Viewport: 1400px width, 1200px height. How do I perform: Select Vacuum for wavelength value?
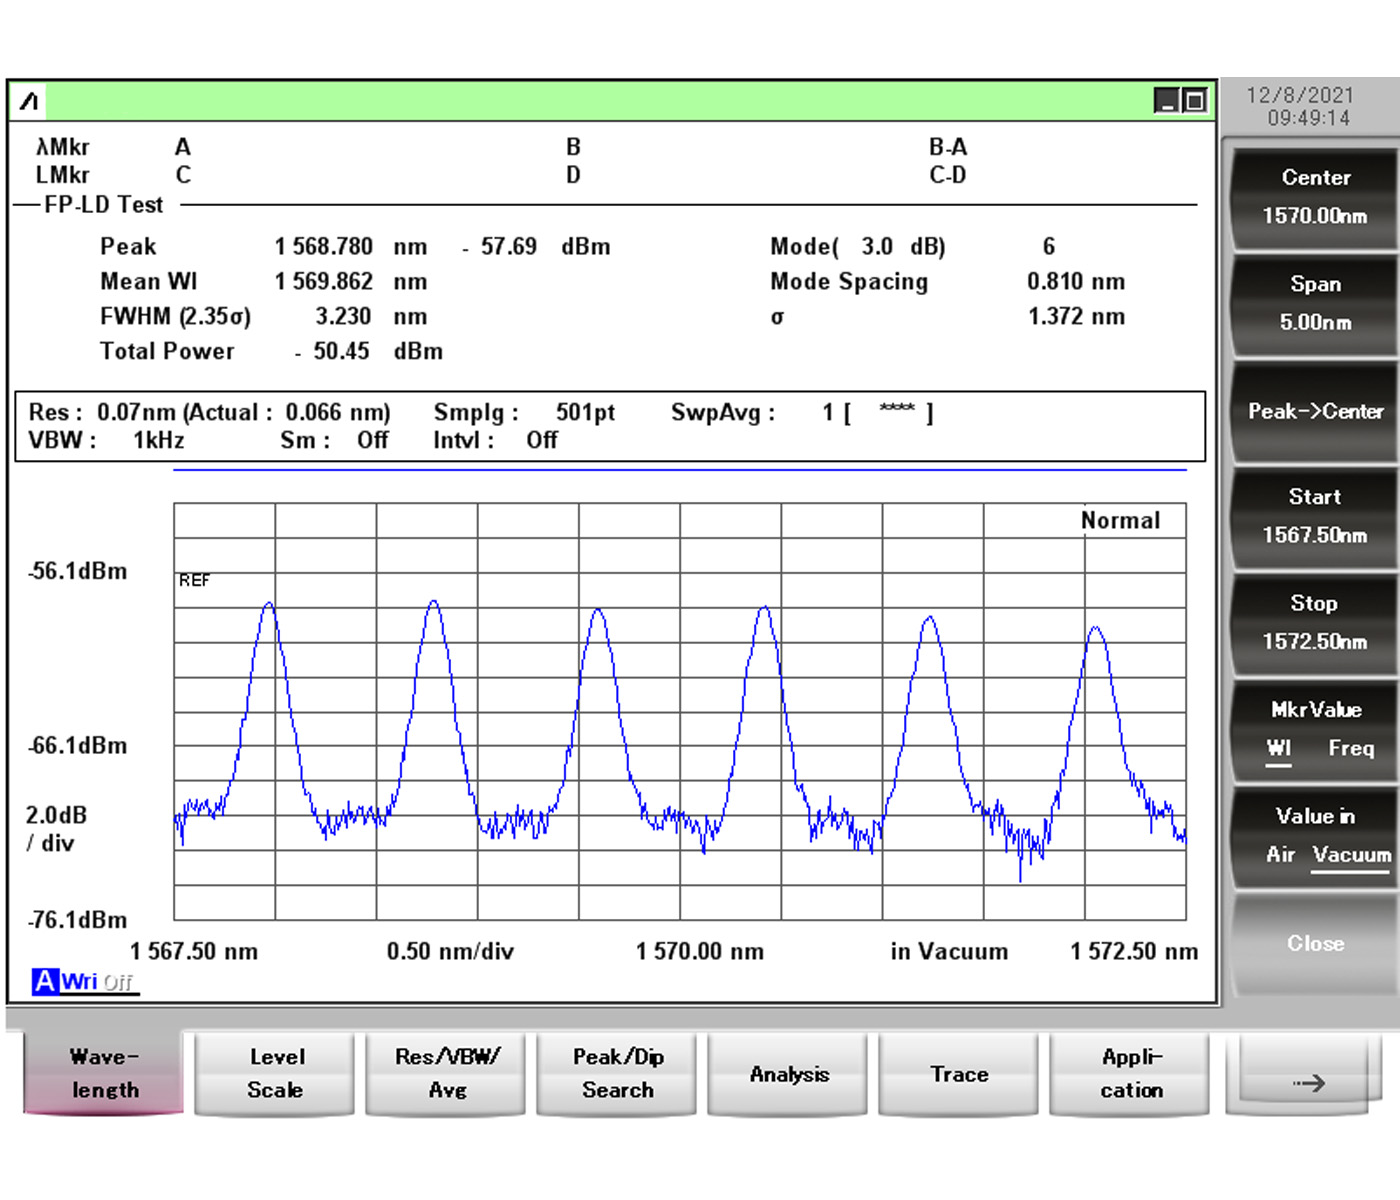coord(1351,854)
